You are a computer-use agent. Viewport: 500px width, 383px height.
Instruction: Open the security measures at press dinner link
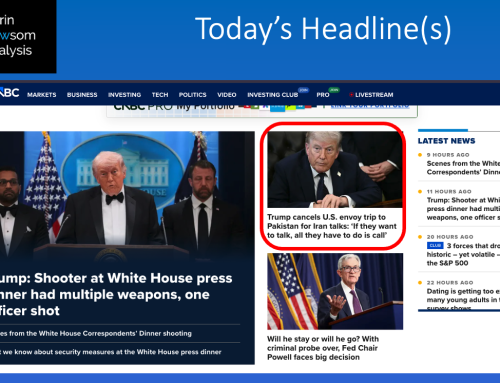coord(111,352)
